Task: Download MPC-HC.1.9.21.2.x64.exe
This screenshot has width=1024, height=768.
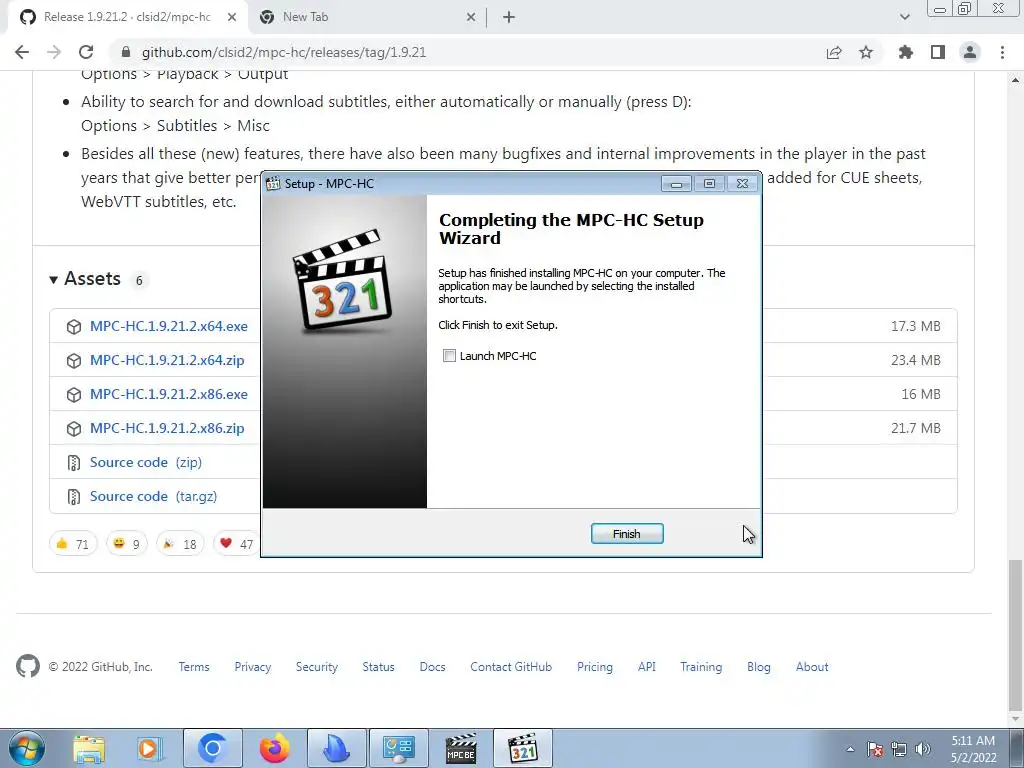Action: coord(168,326)
